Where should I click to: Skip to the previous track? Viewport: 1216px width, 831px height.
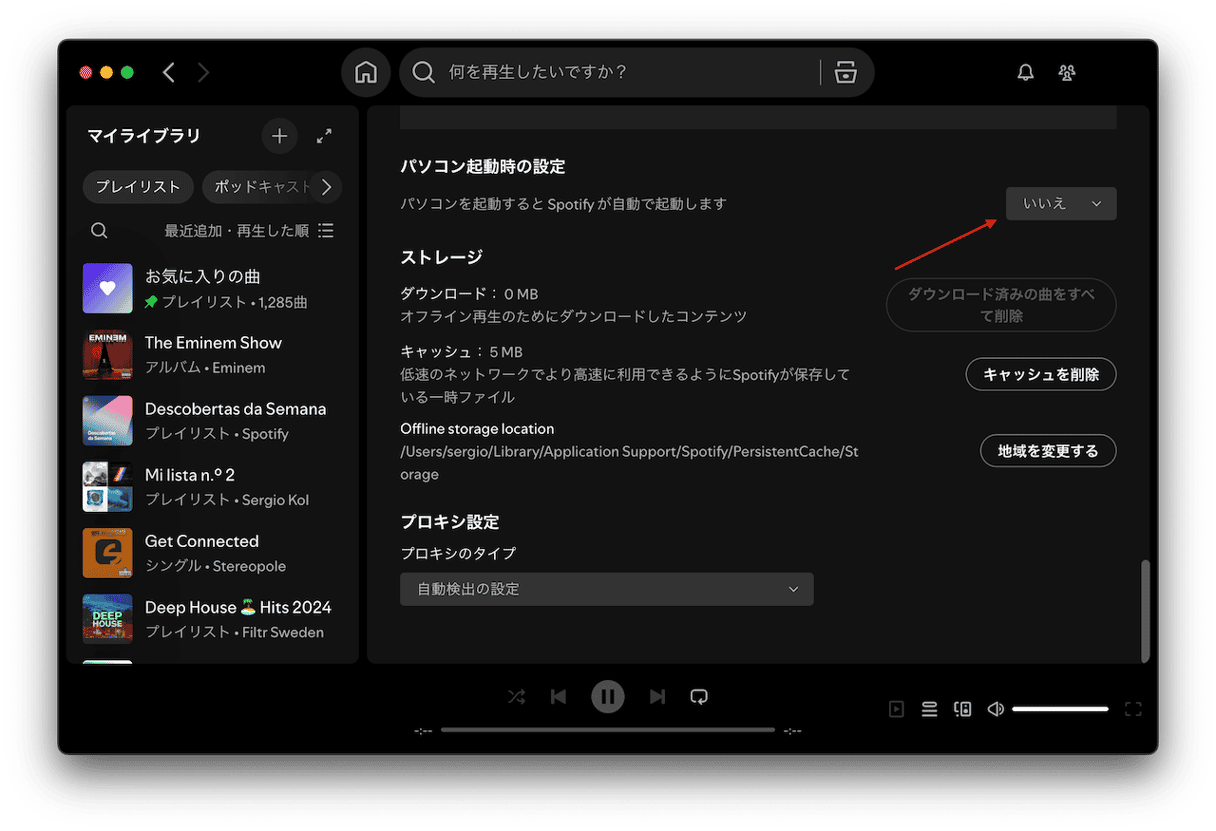pos(559,697)
